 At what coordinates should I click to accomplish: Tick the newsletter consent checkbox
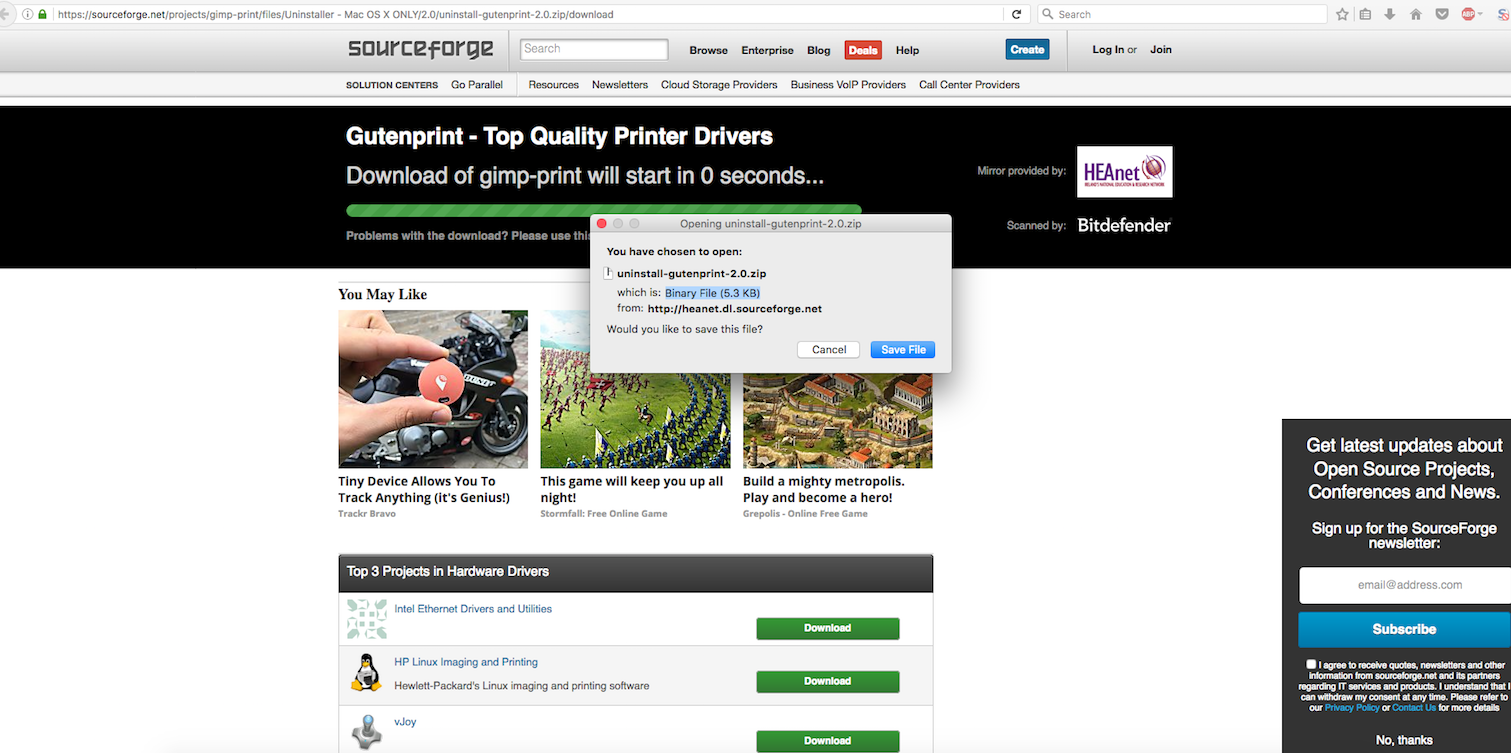point(1311,664)
